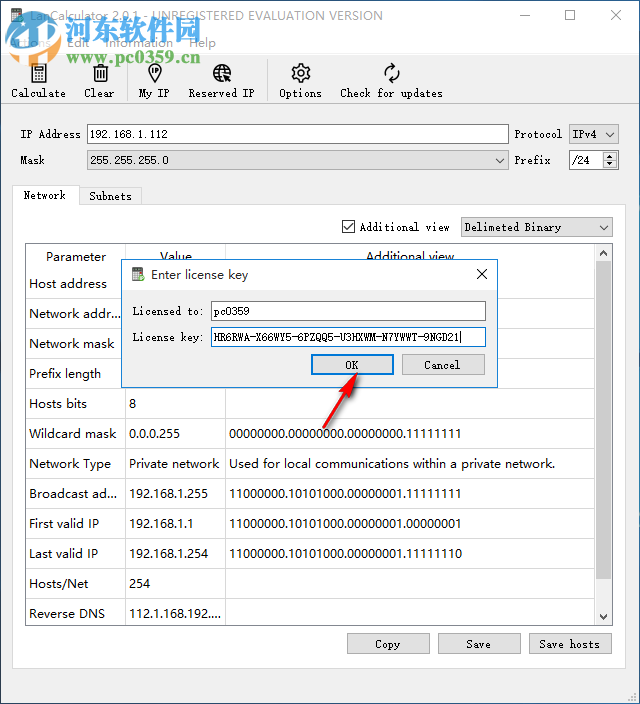Close the Enter license key dialog
Image resolution: width=640 pixels, height=704 pixels.
click(x=481, y=274)
